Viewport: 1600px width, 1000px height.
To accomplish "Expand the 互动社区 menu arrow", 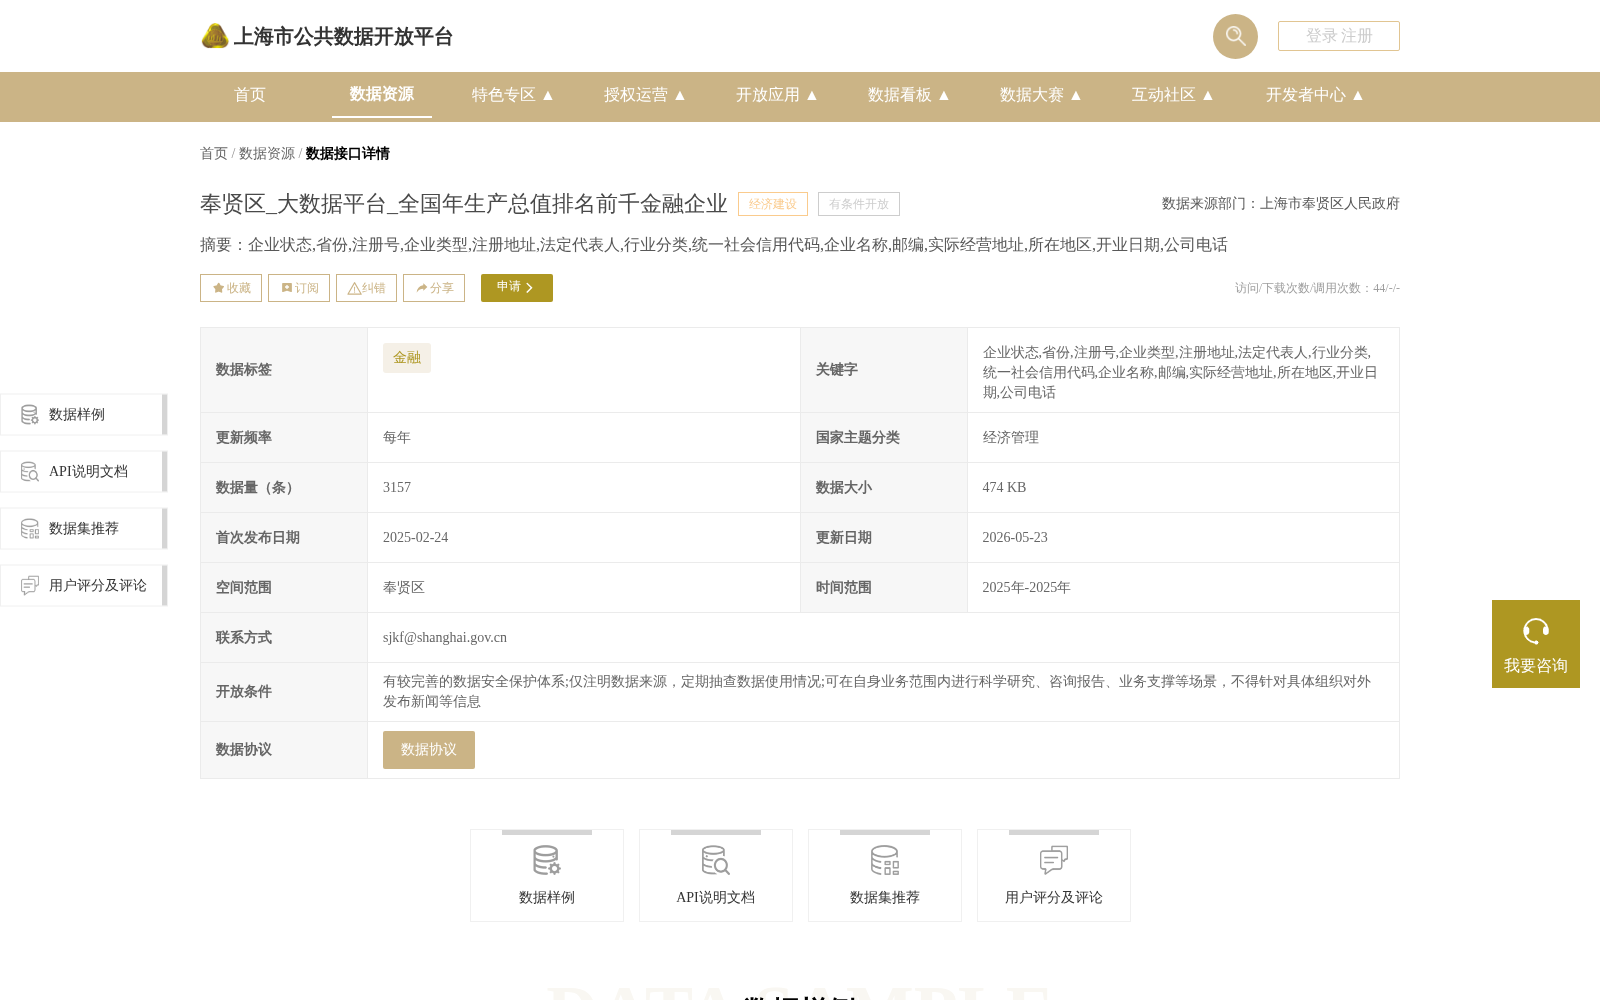I will point(1208,95).
